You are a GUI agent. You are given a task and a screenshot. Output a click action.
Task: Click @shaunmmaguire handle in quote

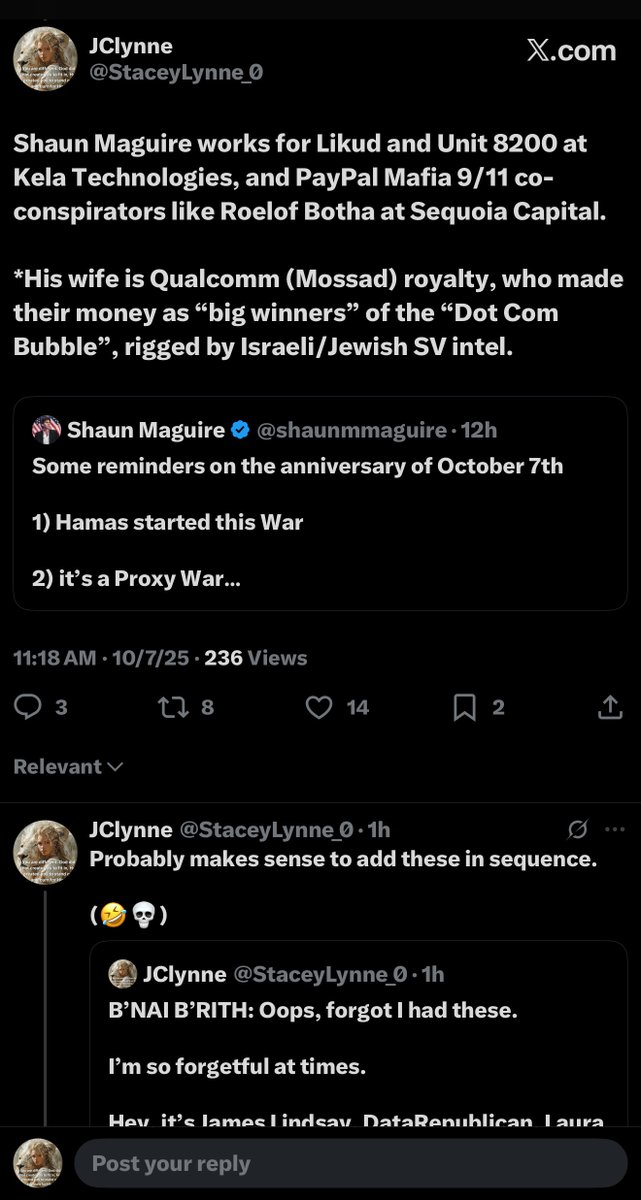[351, 431]
